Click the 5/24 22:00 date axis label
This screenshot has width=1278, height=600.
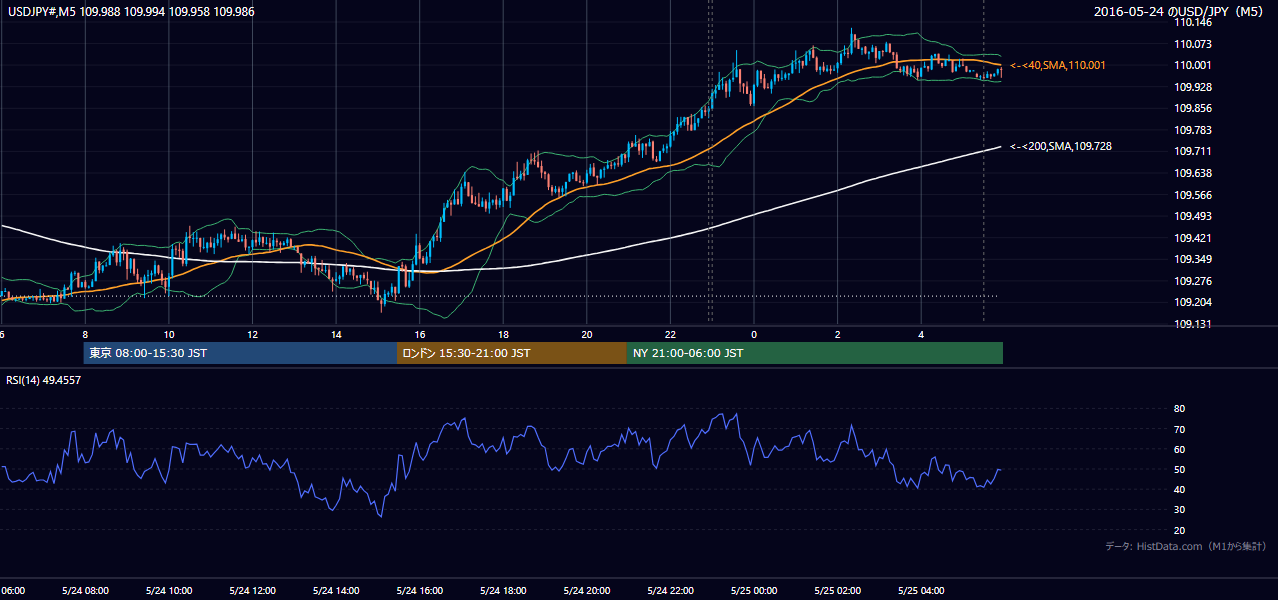pyautogui.click(x=670, y=590)
